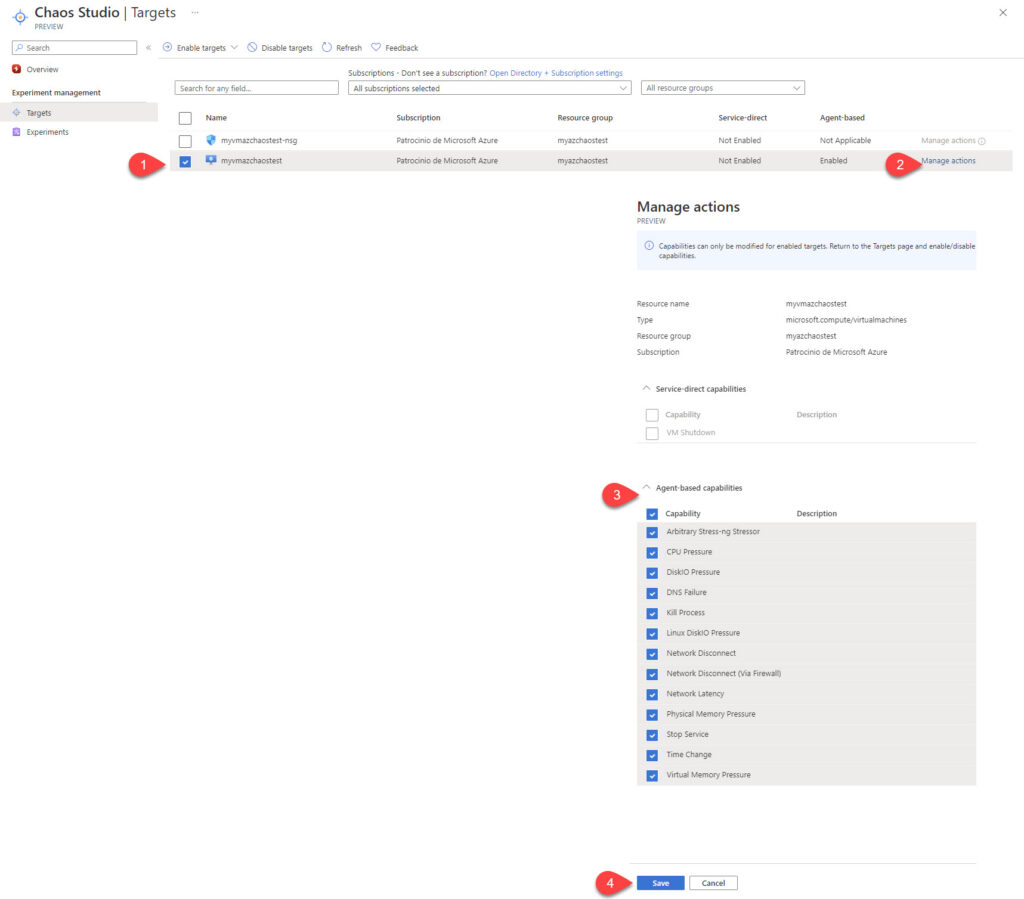Cancel the Manage actions panel

pos(713,883)
